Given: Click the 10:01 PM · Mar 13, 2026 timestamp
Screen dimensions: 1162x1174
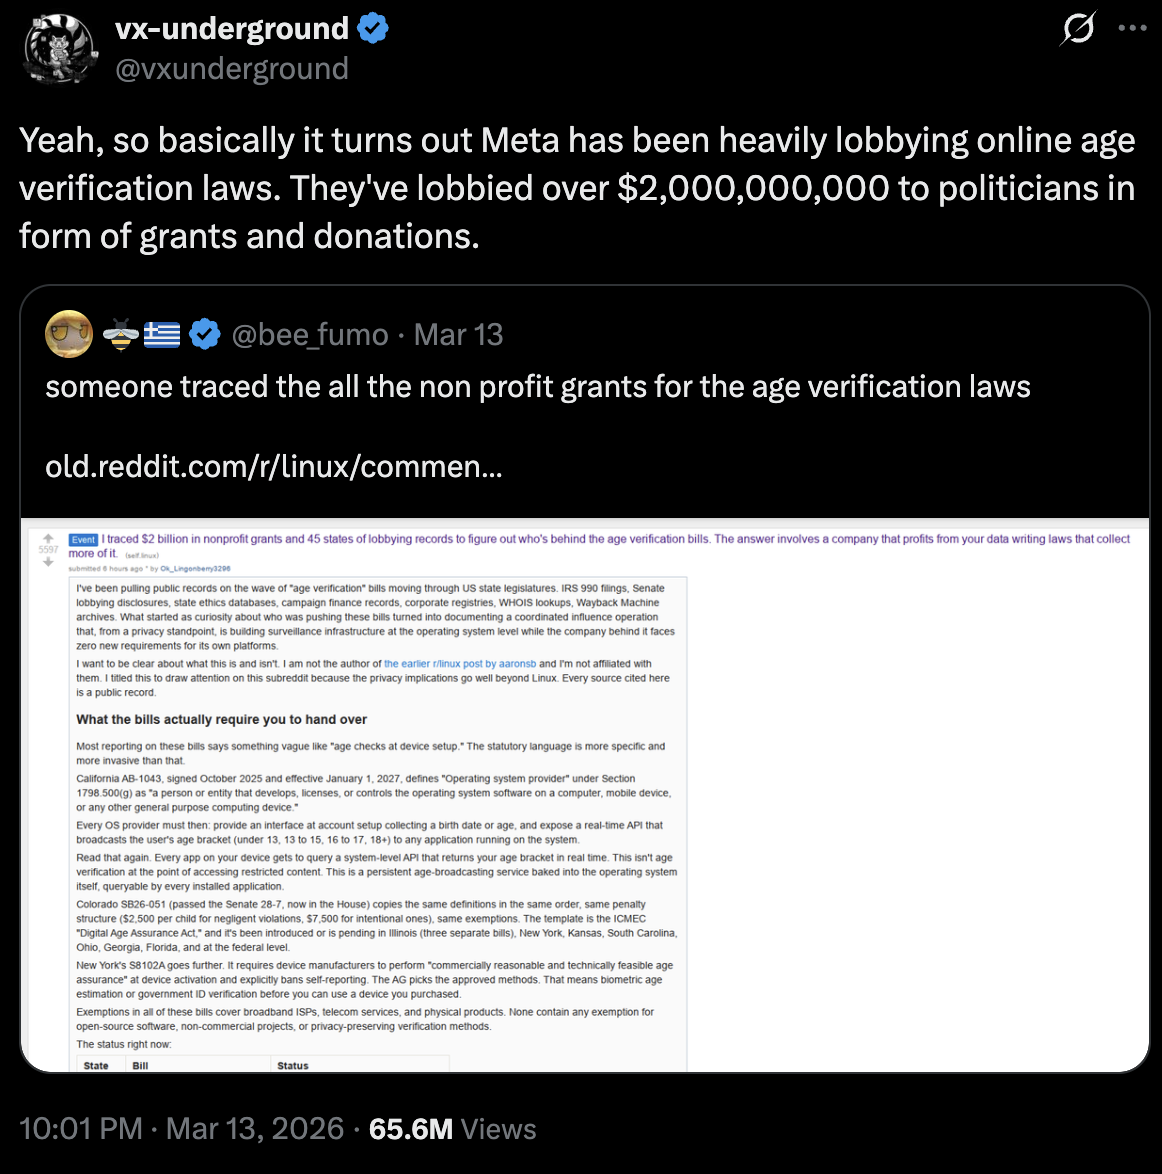Looking at the screenshot, I should pyautogui.click(x=181, y=1129).
